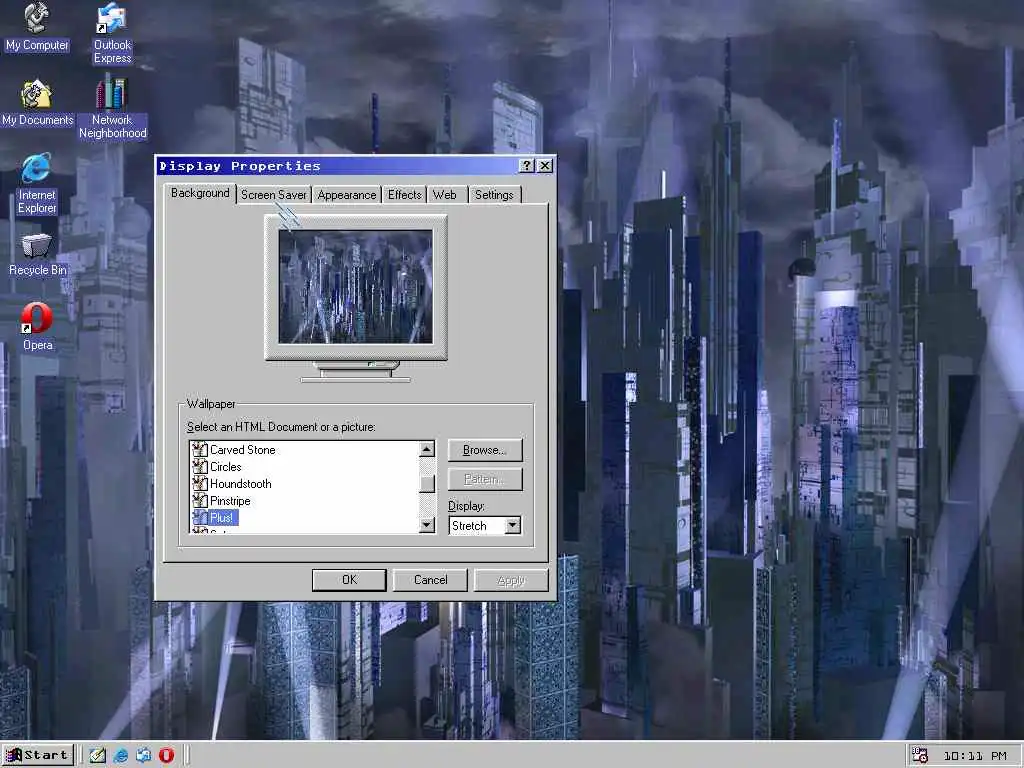Click wallpaper list scroll down arrow
Viewport: 1024px width, 768px height.
coord(427,524)
